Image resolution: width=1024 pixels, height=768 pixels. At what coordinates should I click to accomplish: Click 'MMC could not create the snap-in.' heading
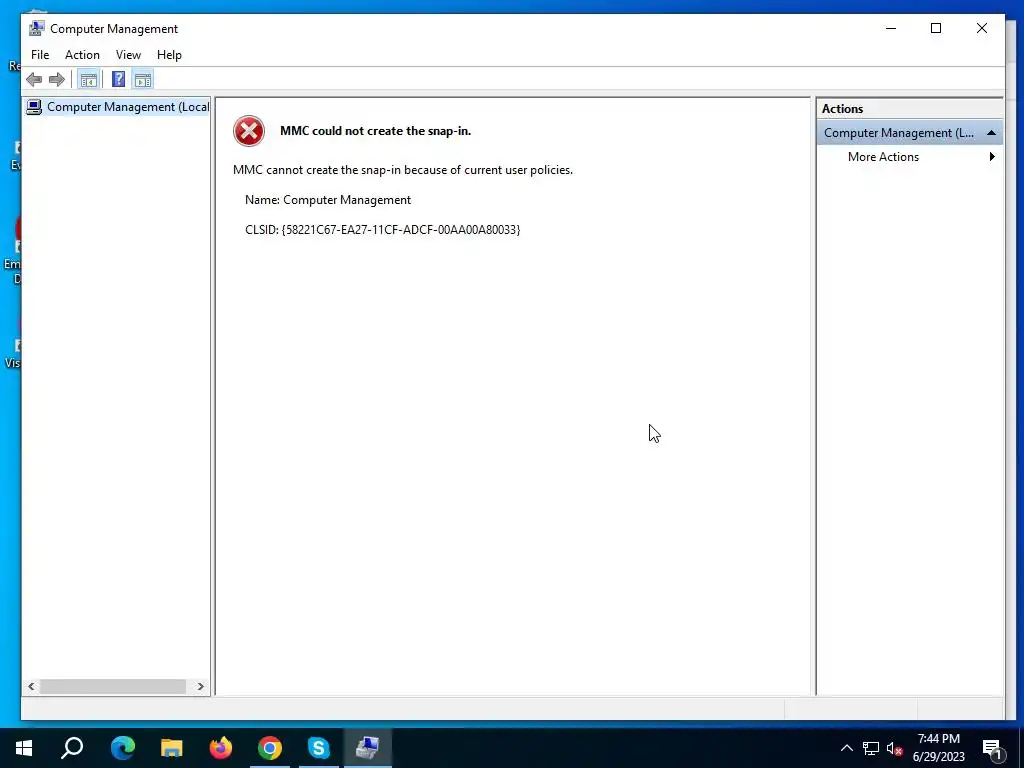(x=376, y=131)
